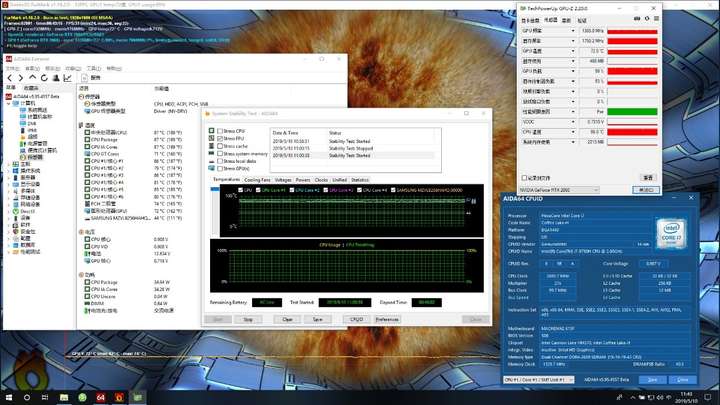Viewport: 720px width, 405px height.
Task: Click GPU-Z refresh icon
Action: pyautogui.click(x=647, y=19)
